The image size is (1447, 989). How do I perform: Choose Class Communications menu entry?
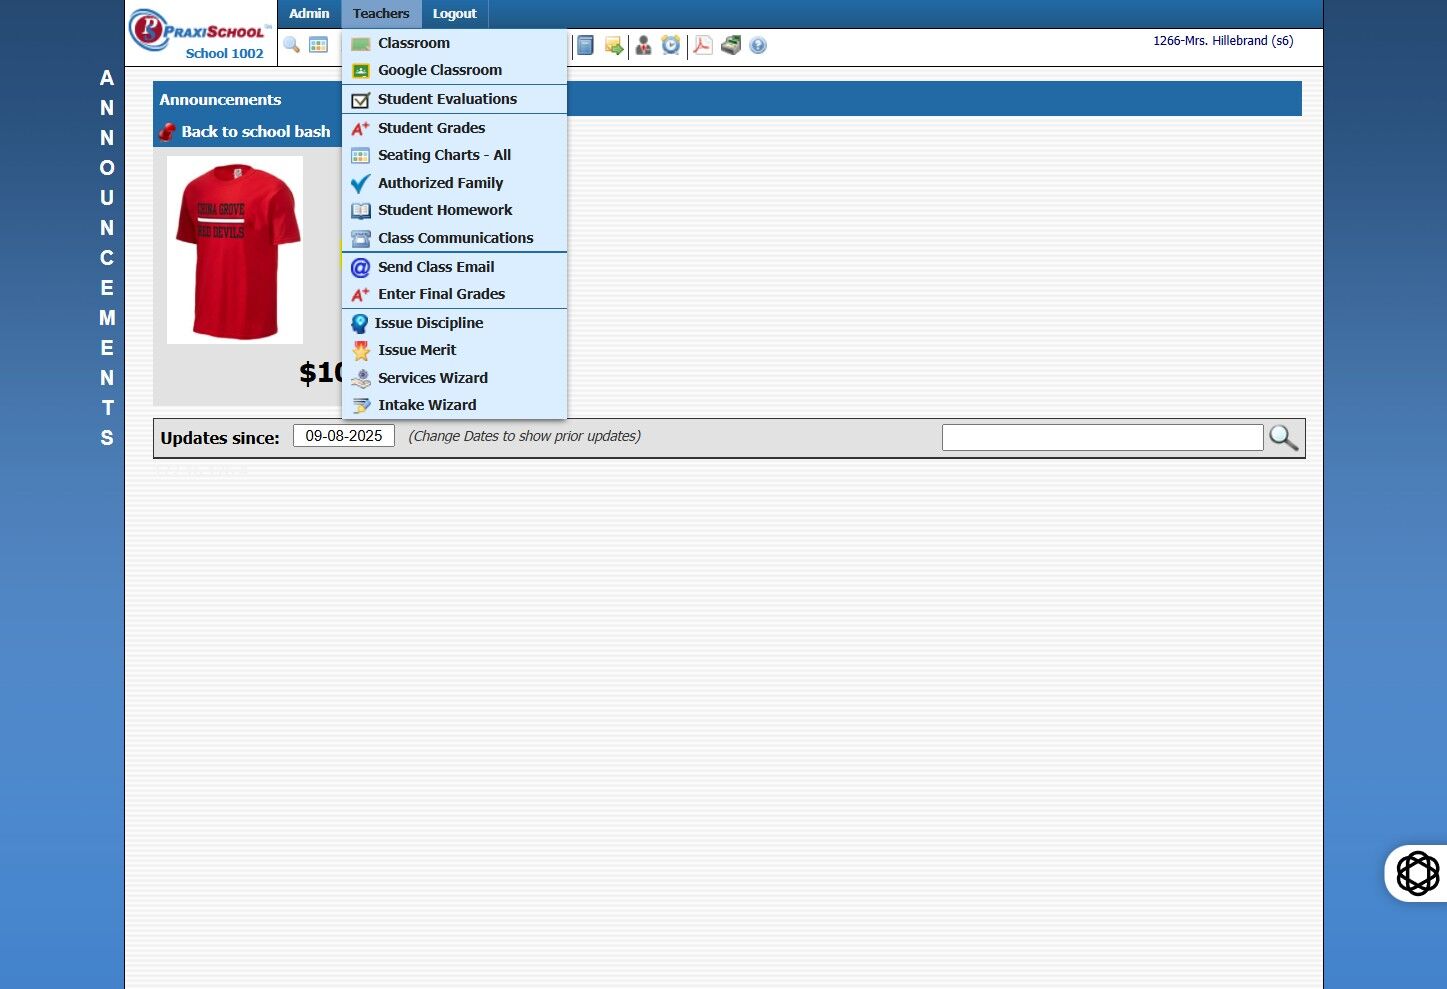pyautogui.click(x=454, y=238)
